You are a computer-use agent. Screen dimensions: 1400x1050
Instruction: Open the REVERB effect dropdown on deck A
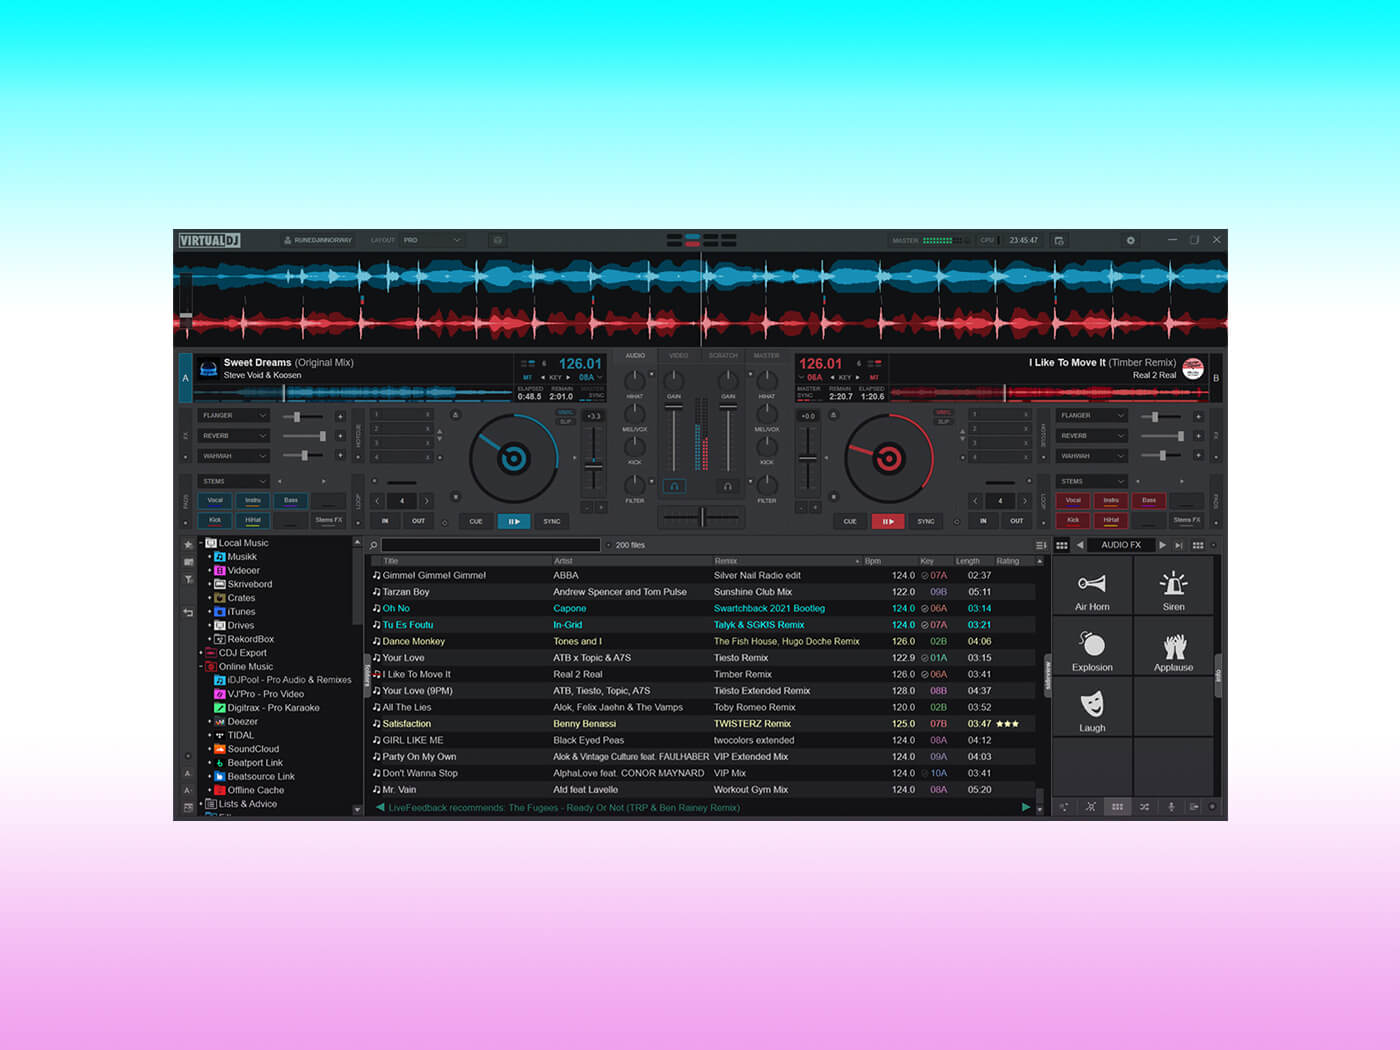[x=234, y=436]
